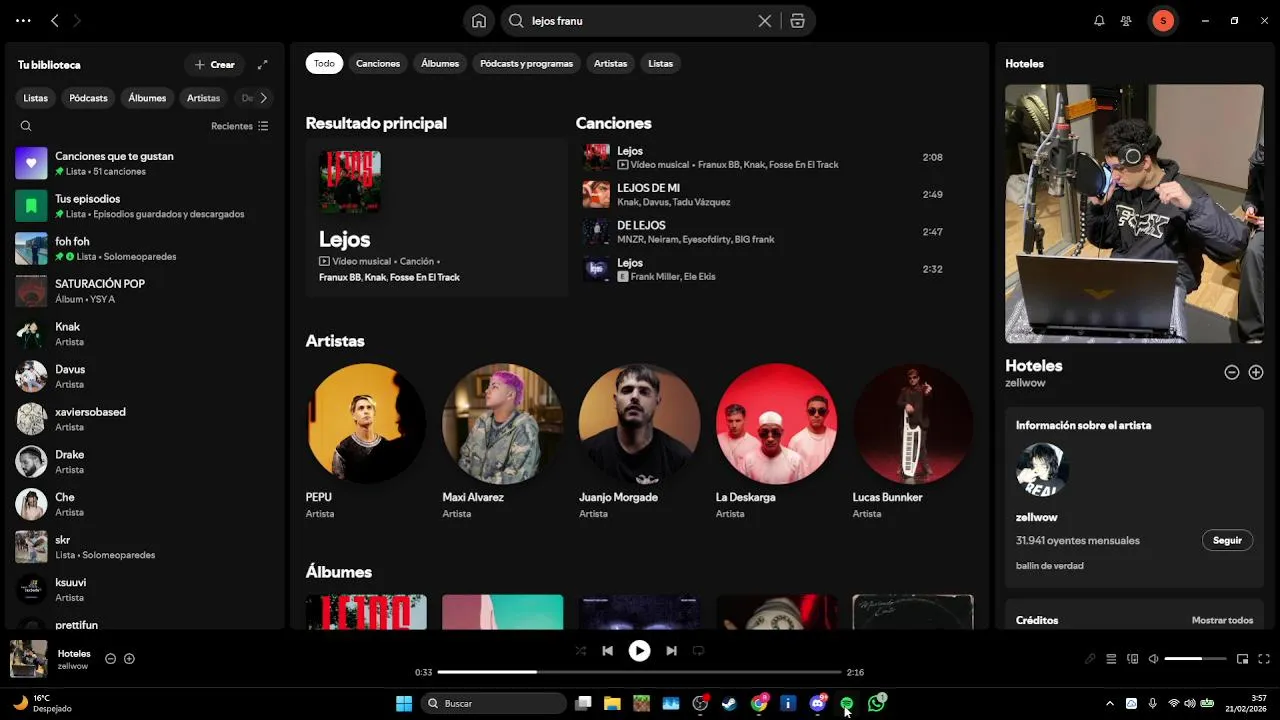This screenshot has width=1280, height=720.
Task: Filter library by Pódcasts chip
Action: tap(88, 98)
